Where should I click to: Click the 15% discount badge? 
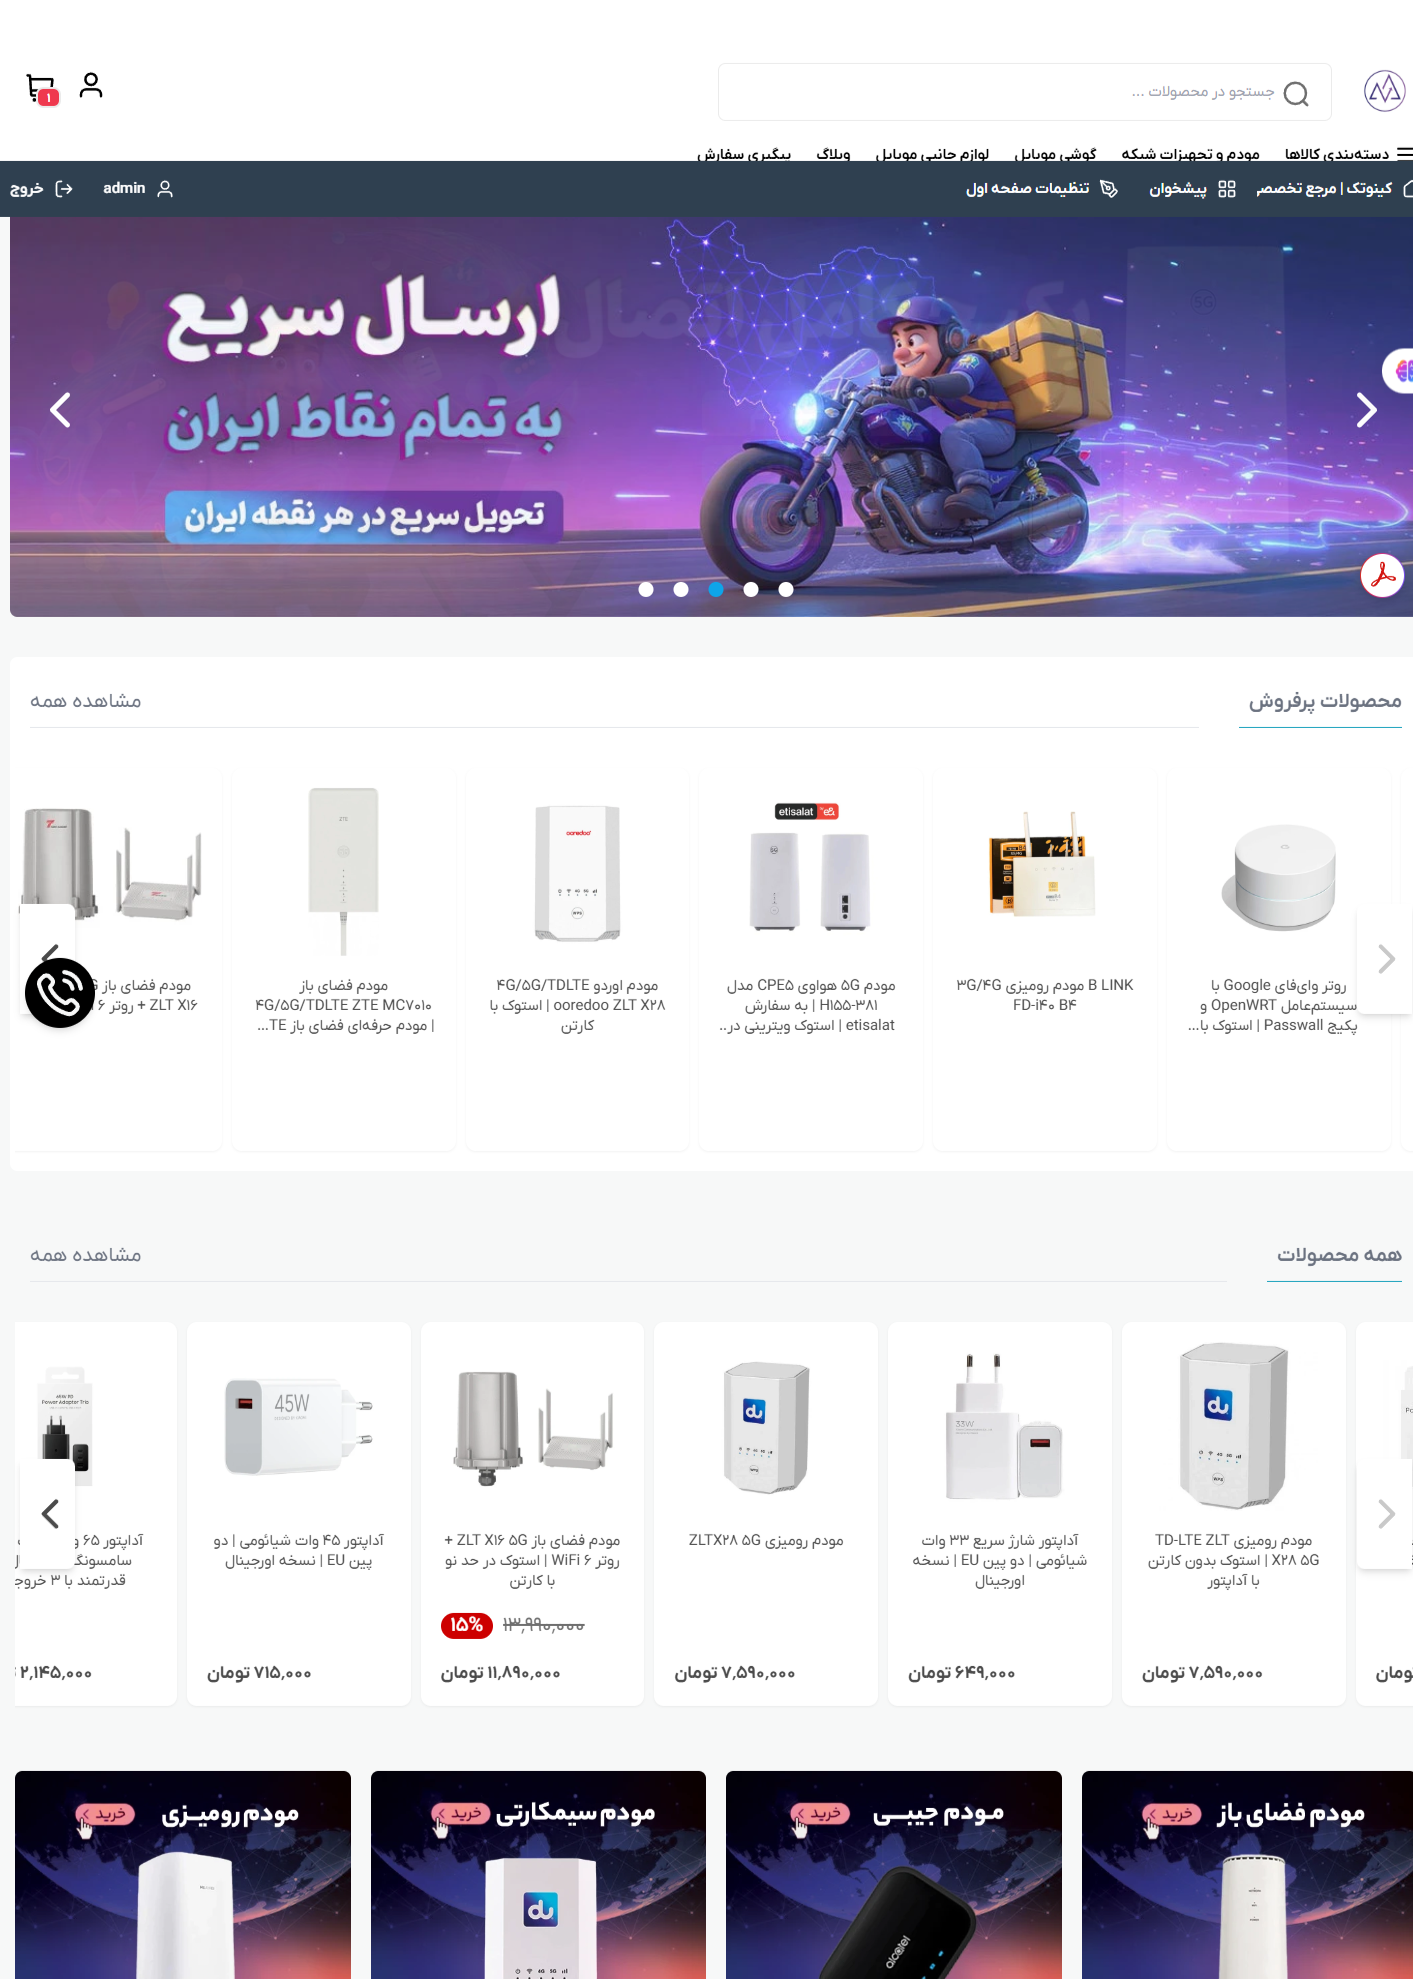466,1625
